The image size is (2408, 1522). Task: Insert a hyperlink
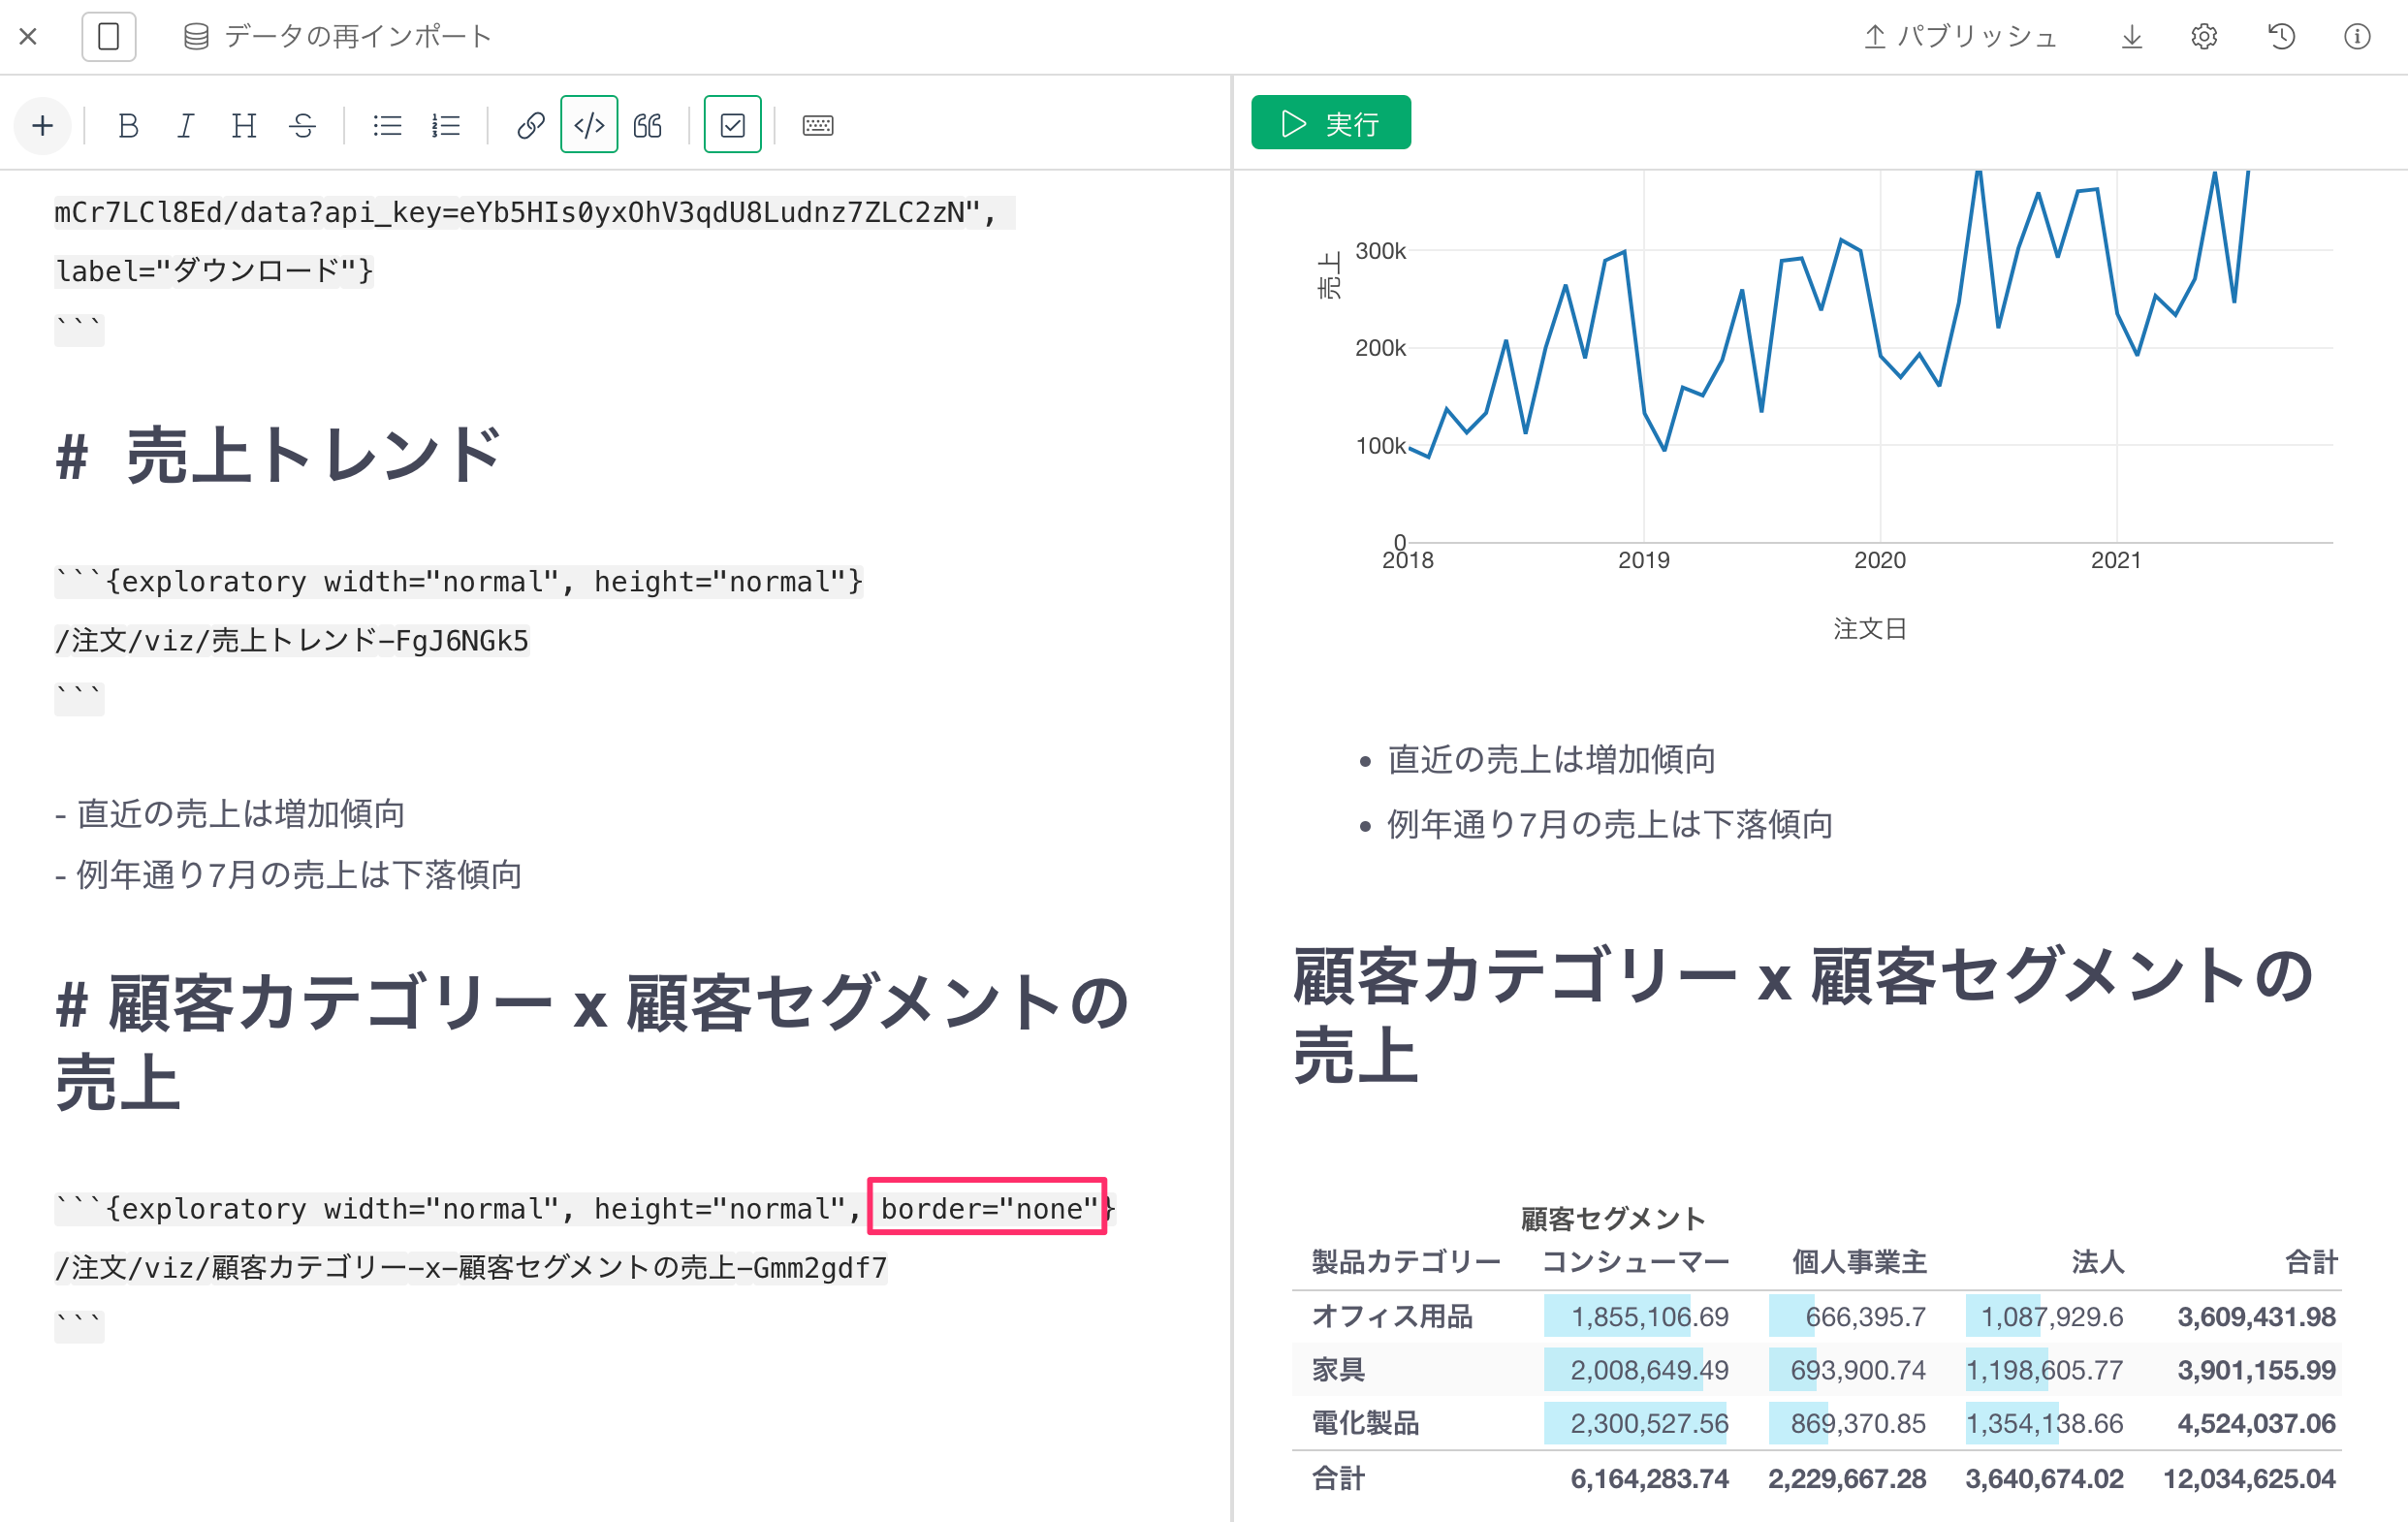[x=530, y=125]
